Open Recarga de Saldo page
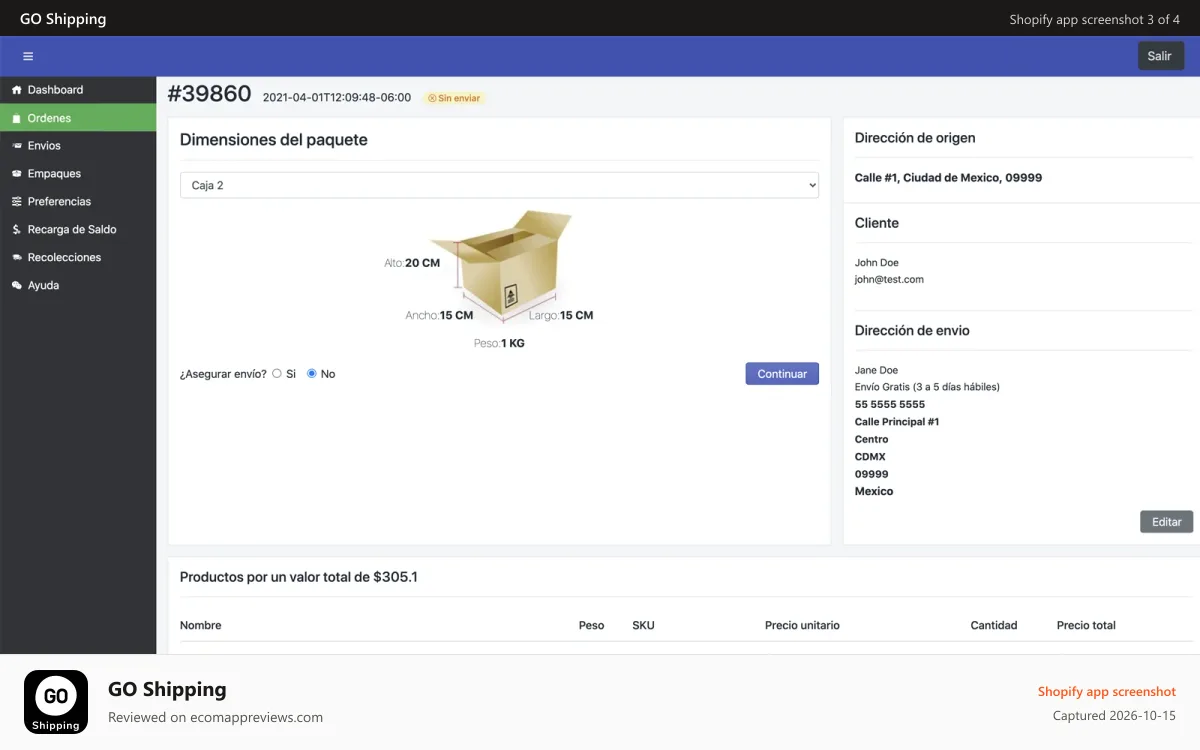This screenshot has width=1200, height=750. [x=78, y=230]
